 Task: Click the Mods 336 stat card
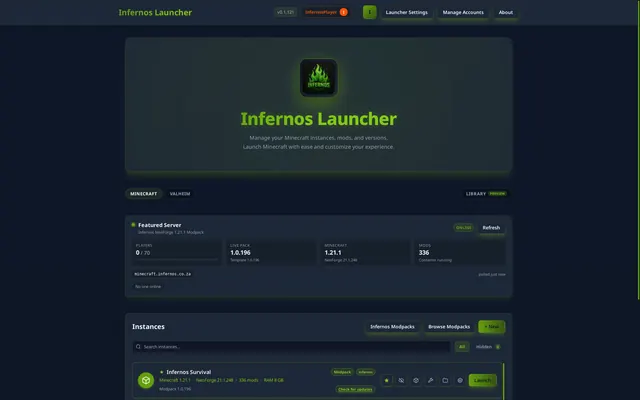click(460, 253)
